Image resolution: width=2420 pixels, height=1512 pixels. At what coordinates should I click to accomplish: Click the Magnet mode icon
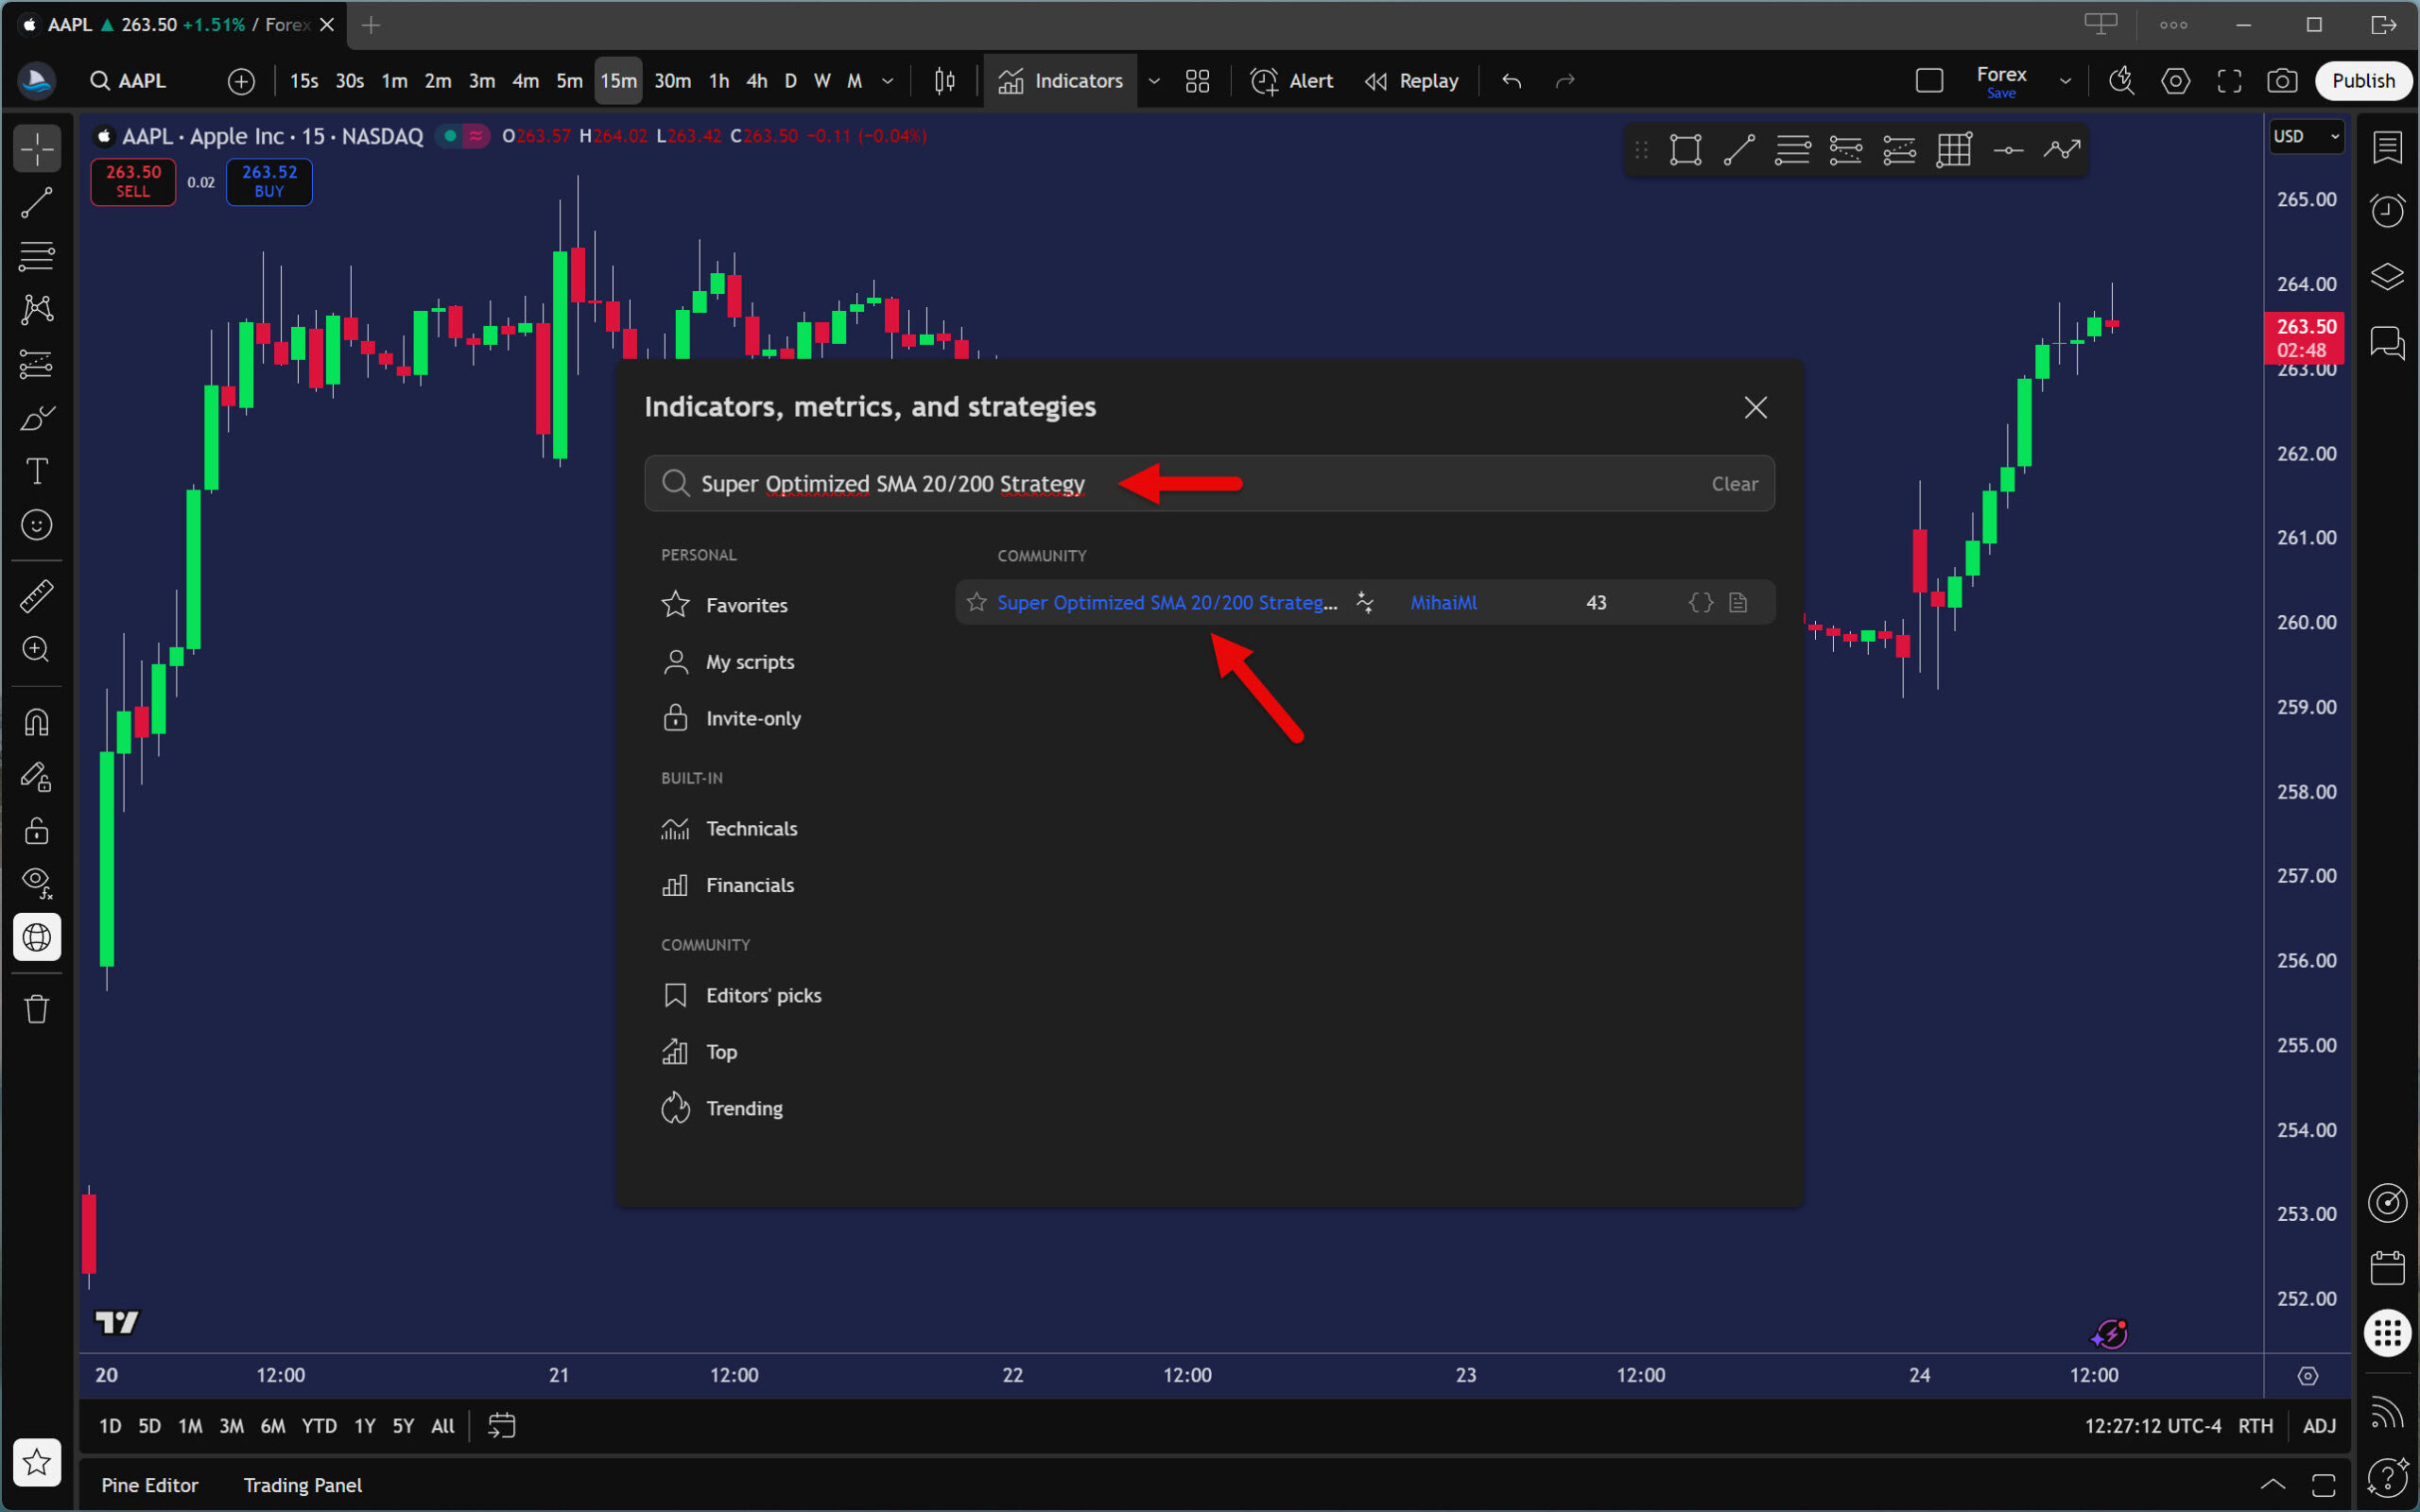point(37,722)
